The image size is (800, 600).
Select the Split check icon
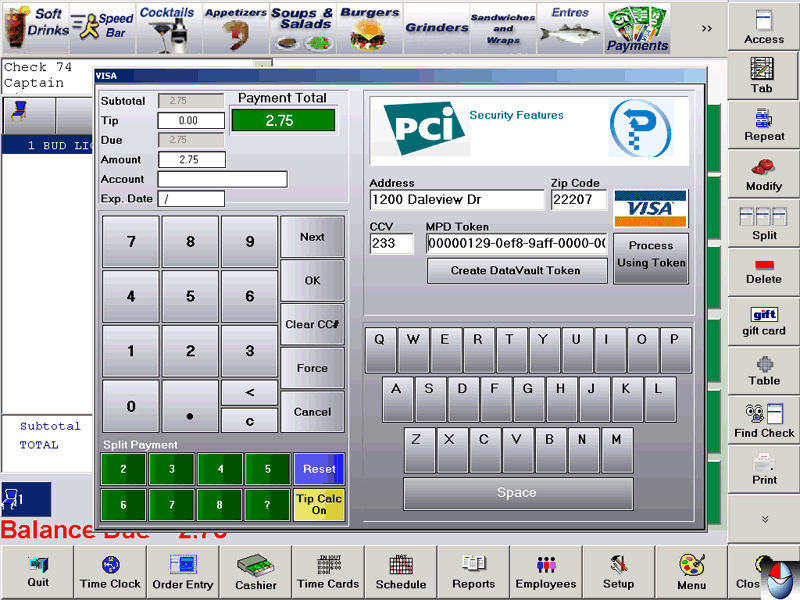pyautogui.click(x=763, y=222)
